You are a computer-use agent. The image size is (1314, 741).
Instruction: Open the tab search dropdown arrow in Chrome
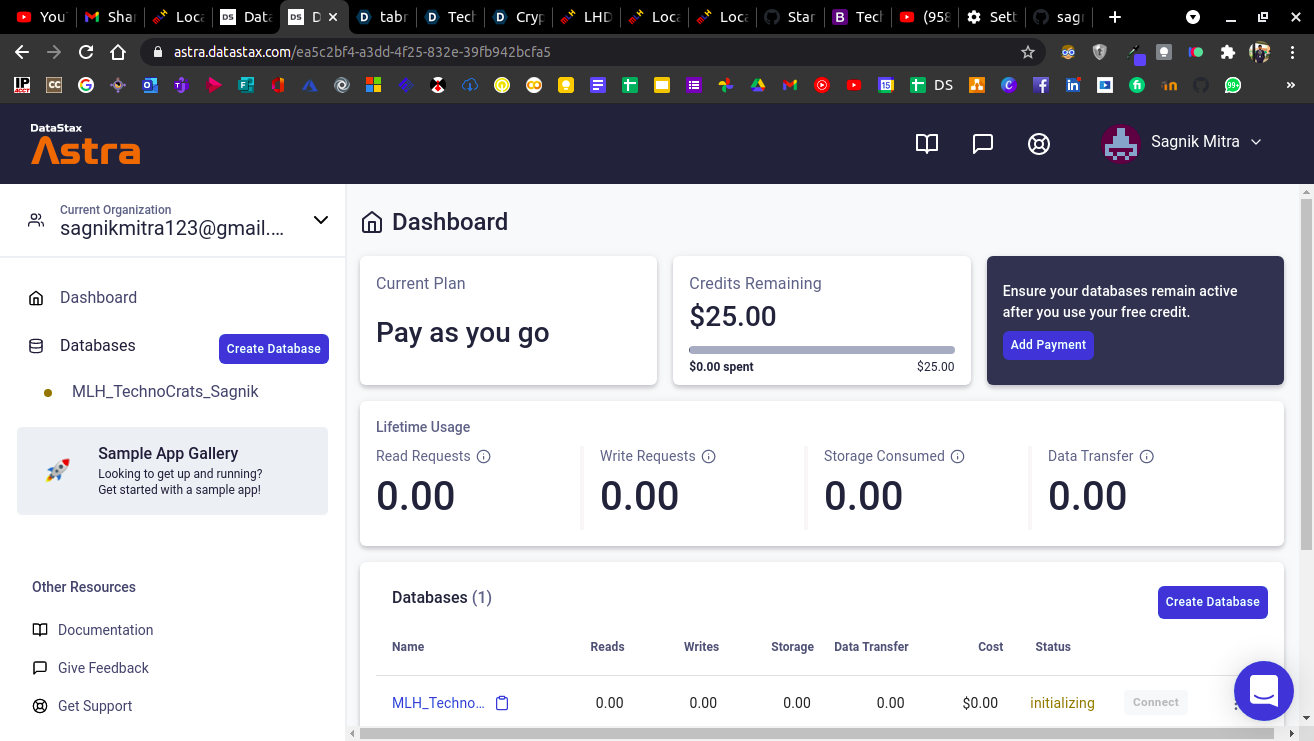click(x=1193, y=17)
